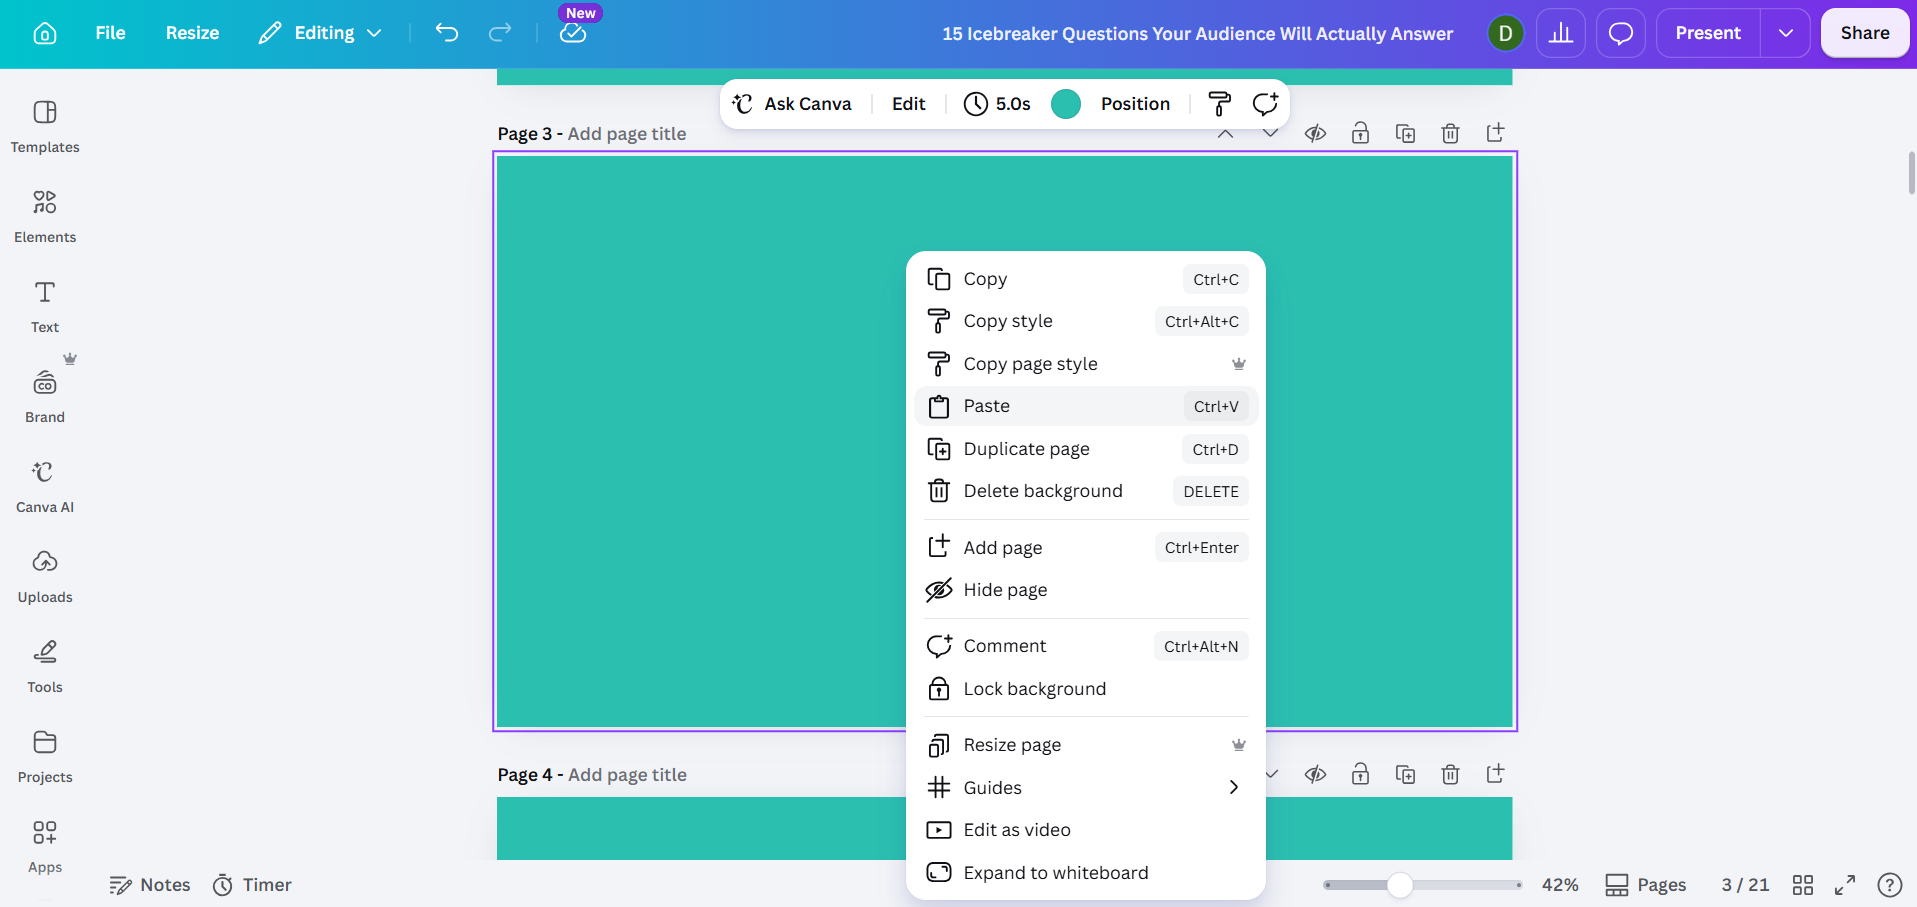Toggle hide for Page 3
1917x907 pixels.
coord(1315,133)
